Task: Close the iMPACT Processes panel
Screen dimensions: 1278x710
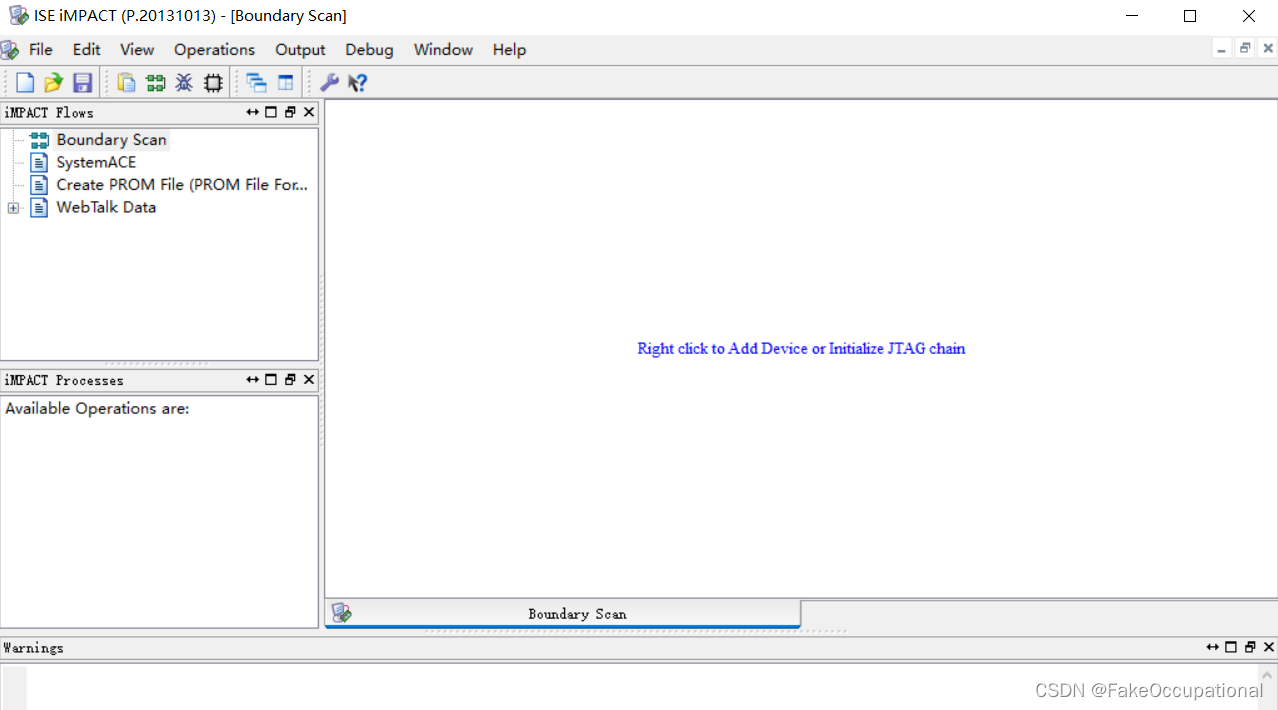Action: point(309,379)
